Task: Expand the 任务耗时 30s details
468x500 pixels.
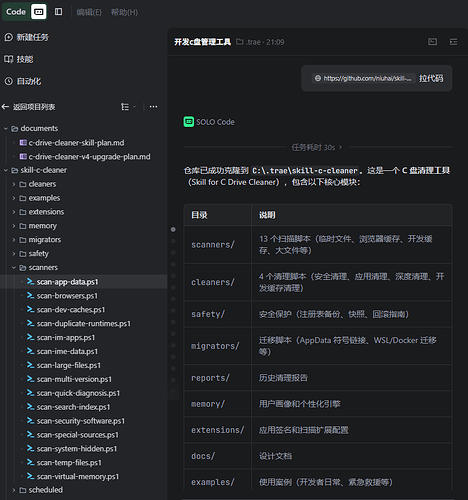Action: (x=317, y=147)
